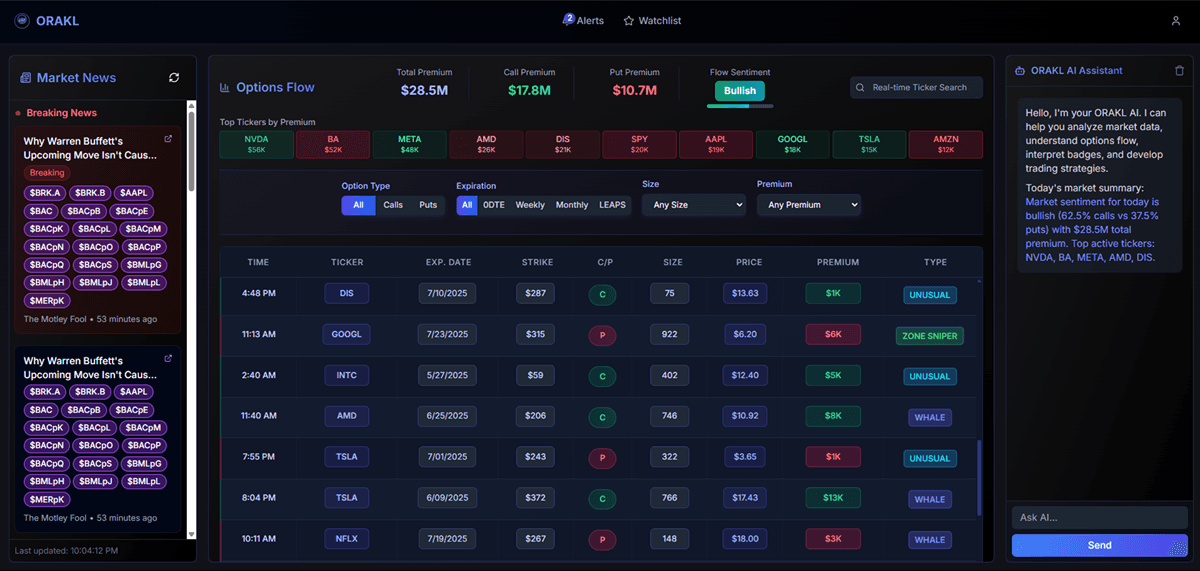Open the Watchlist star icon
The image size is (1200, 571).
pyautogui.click(x=629, y=21)
